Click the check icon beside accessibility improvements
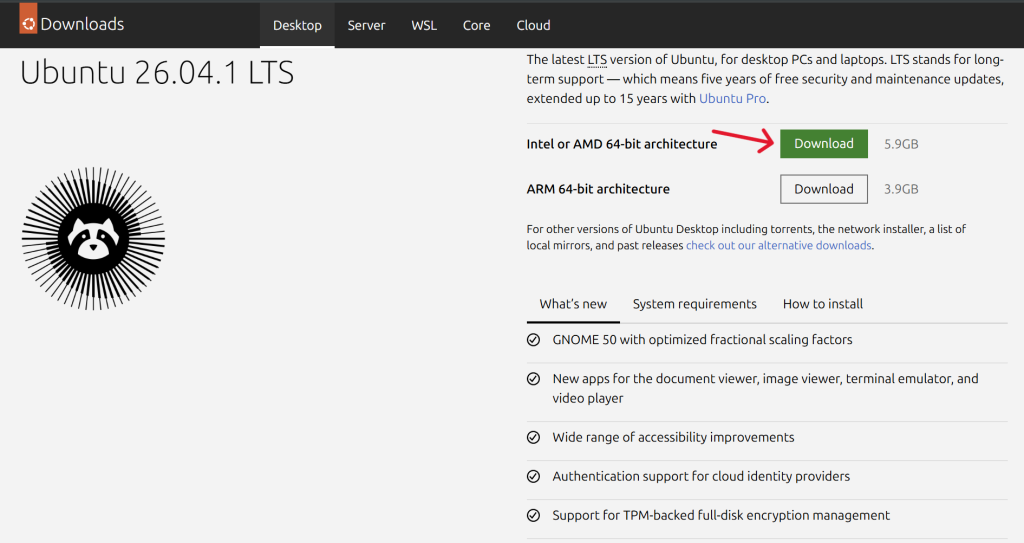This screenshot has height=543, width=1024. [534, 437]
